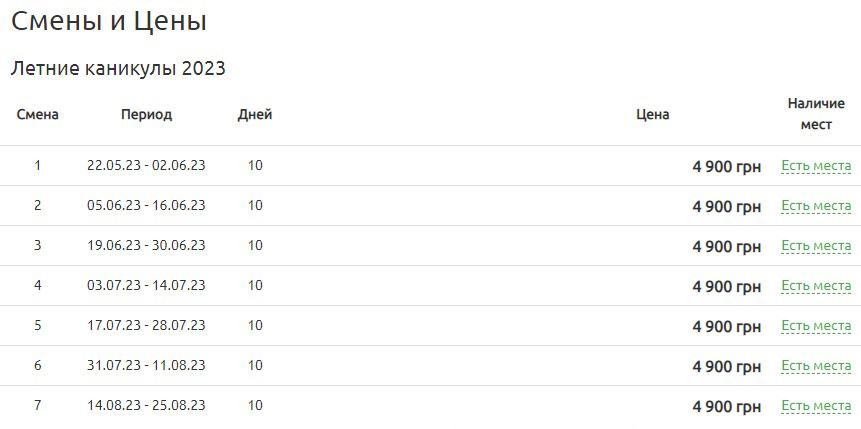Click the 4 900 грн price for shift 4
Screen dimensions: 861x429
click(x=726, y=287)
